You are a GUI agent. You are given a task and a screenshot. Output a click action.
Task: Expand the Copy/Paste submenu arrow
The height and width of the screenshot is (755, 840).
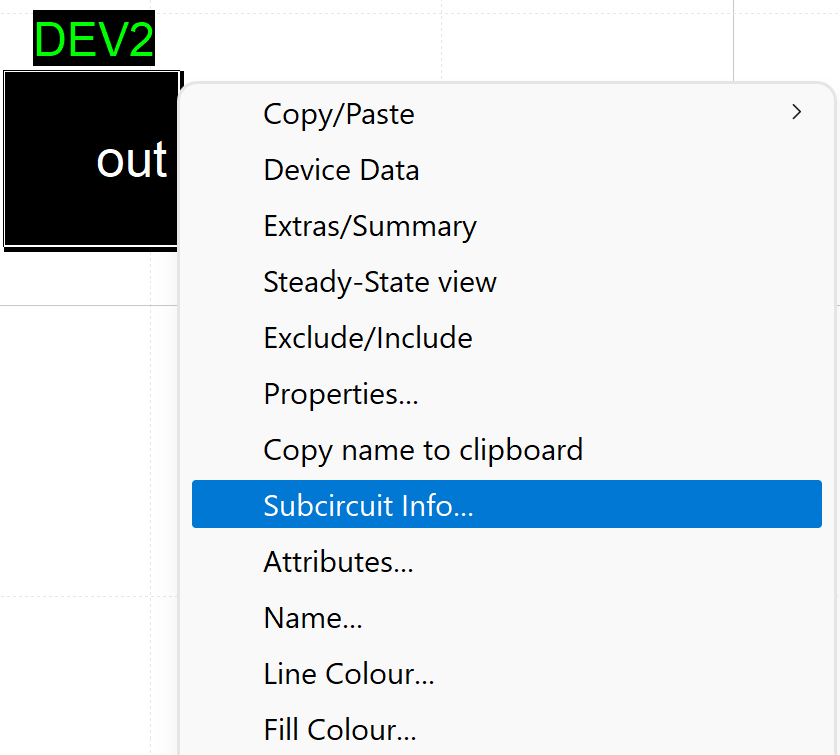[796, 112]
